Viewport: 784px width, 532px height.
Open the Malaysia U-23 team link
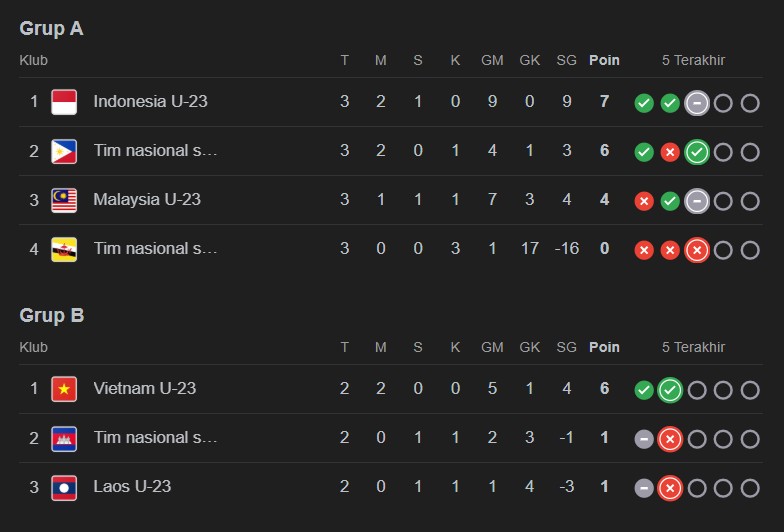[x=147, y=199]
